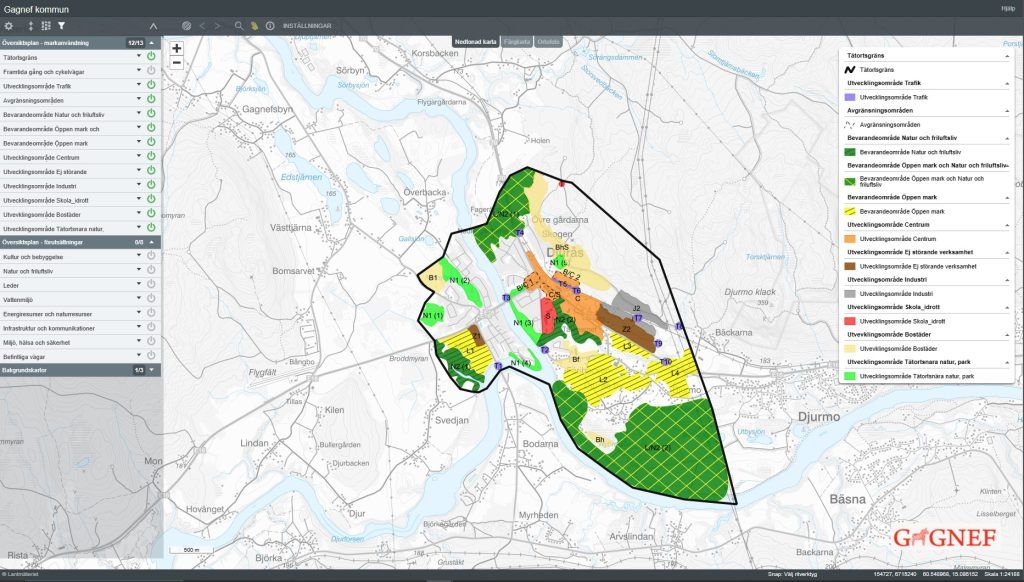
Task: Click the layer filter funnel icon
Action: [61, 25]
